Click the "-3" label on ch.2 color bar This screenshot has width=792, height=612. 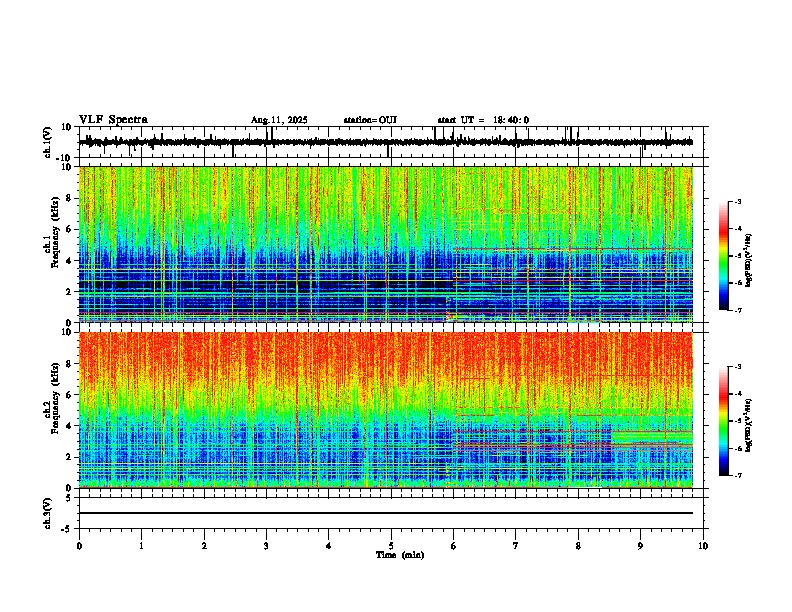click(737, 367)
